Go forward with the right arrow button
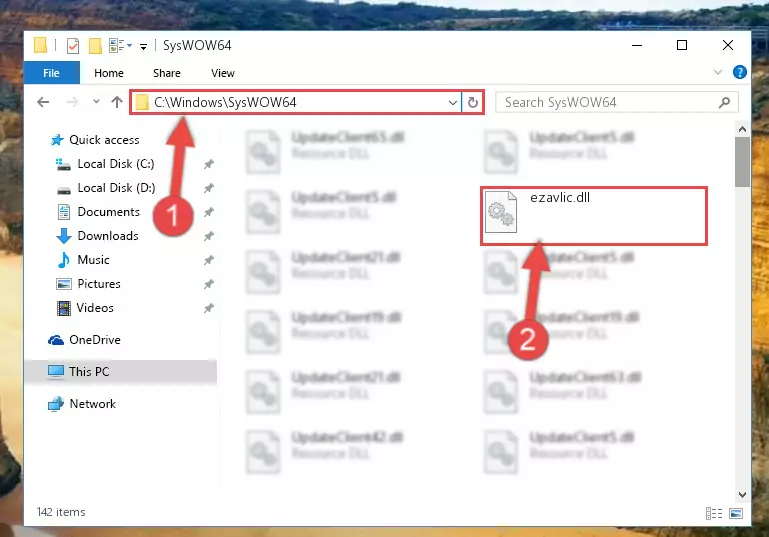This screenshot has width=769, height=537. click(x=72, y=102)
